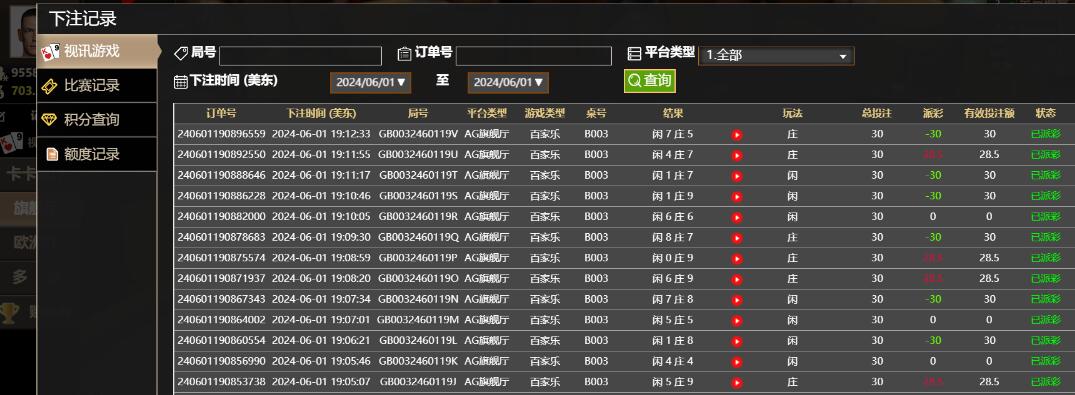This screenshot has height=395, width=1075.
Task: Select order number 240601190878683
Action: [x=221, y=237]
